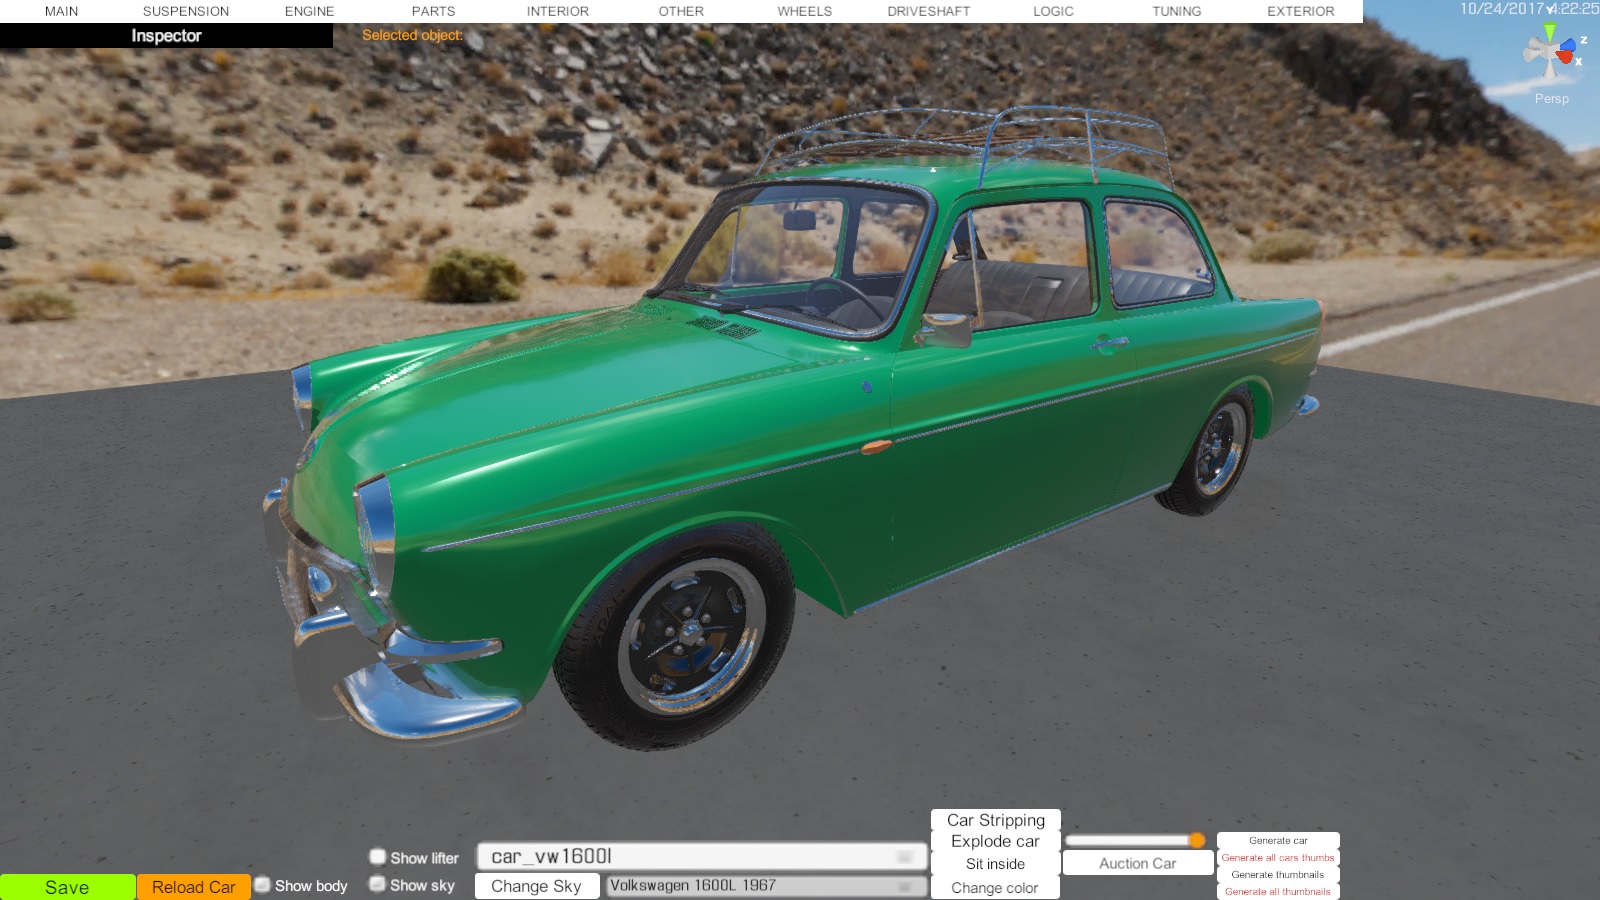The image size is (1600, 900).
Task: Click the Generate all cars thumbs button
Action: [1277, 857]
